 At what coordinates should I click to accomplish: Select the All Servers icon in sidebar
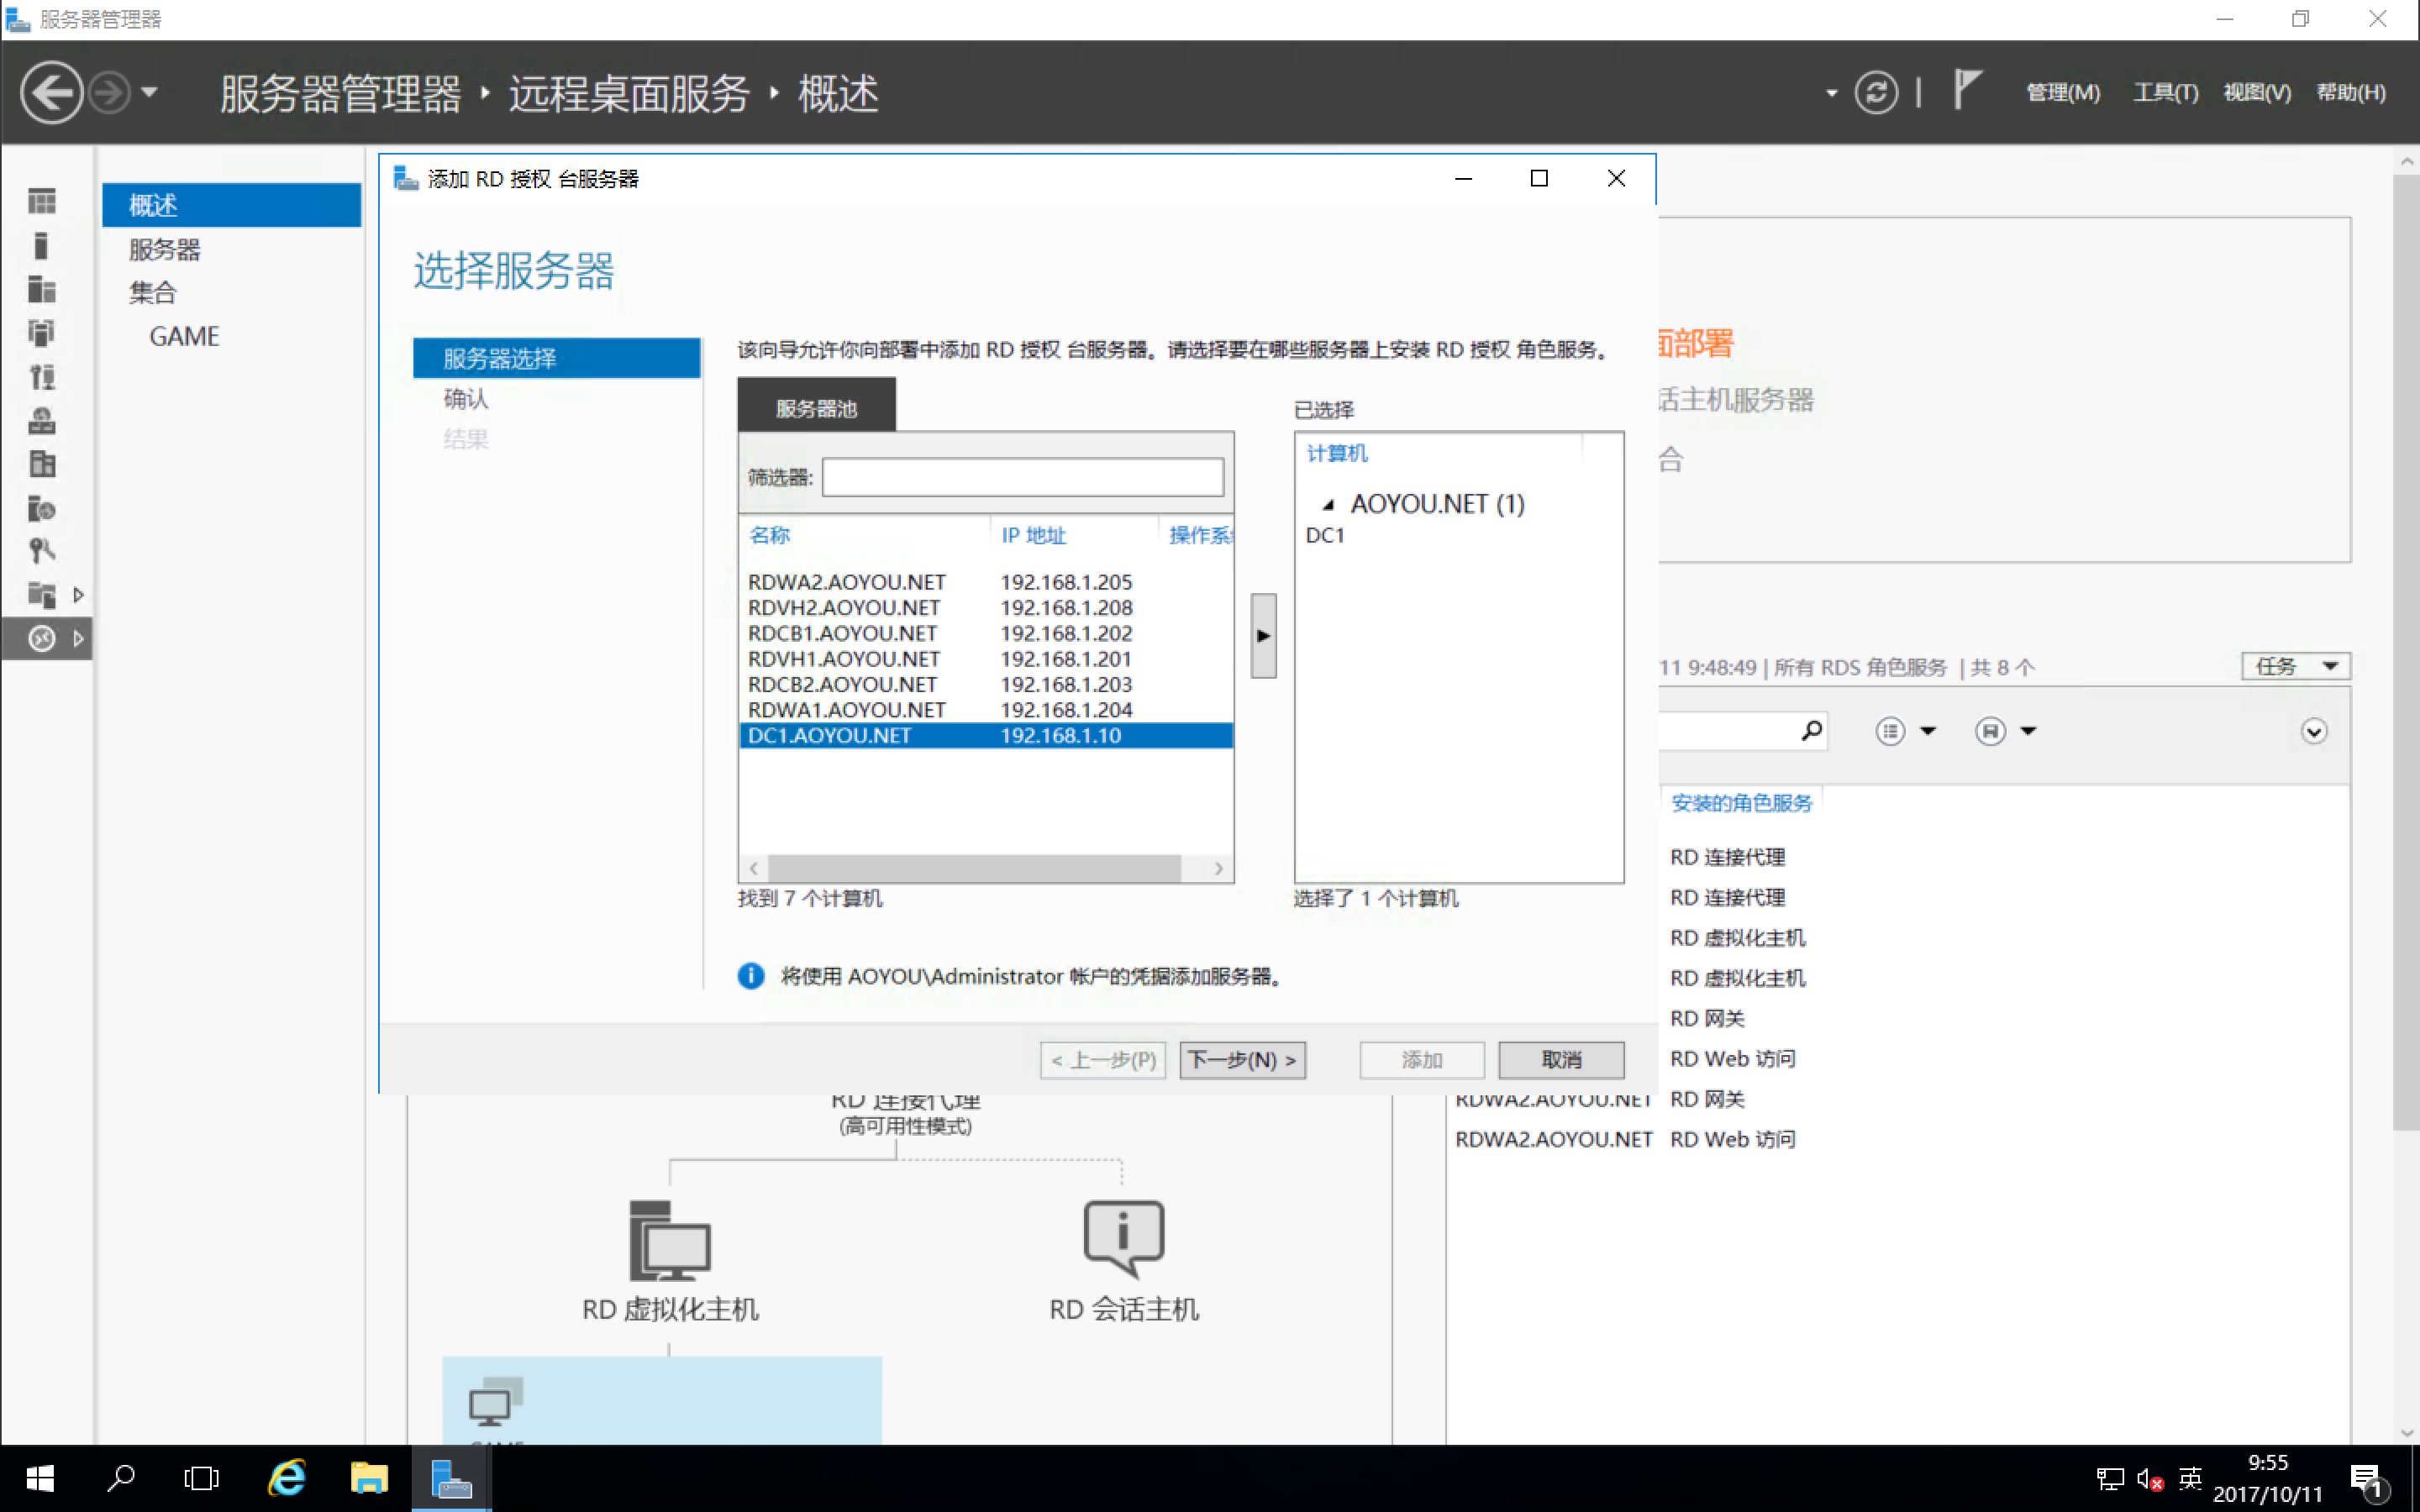(x=42, y=290)
